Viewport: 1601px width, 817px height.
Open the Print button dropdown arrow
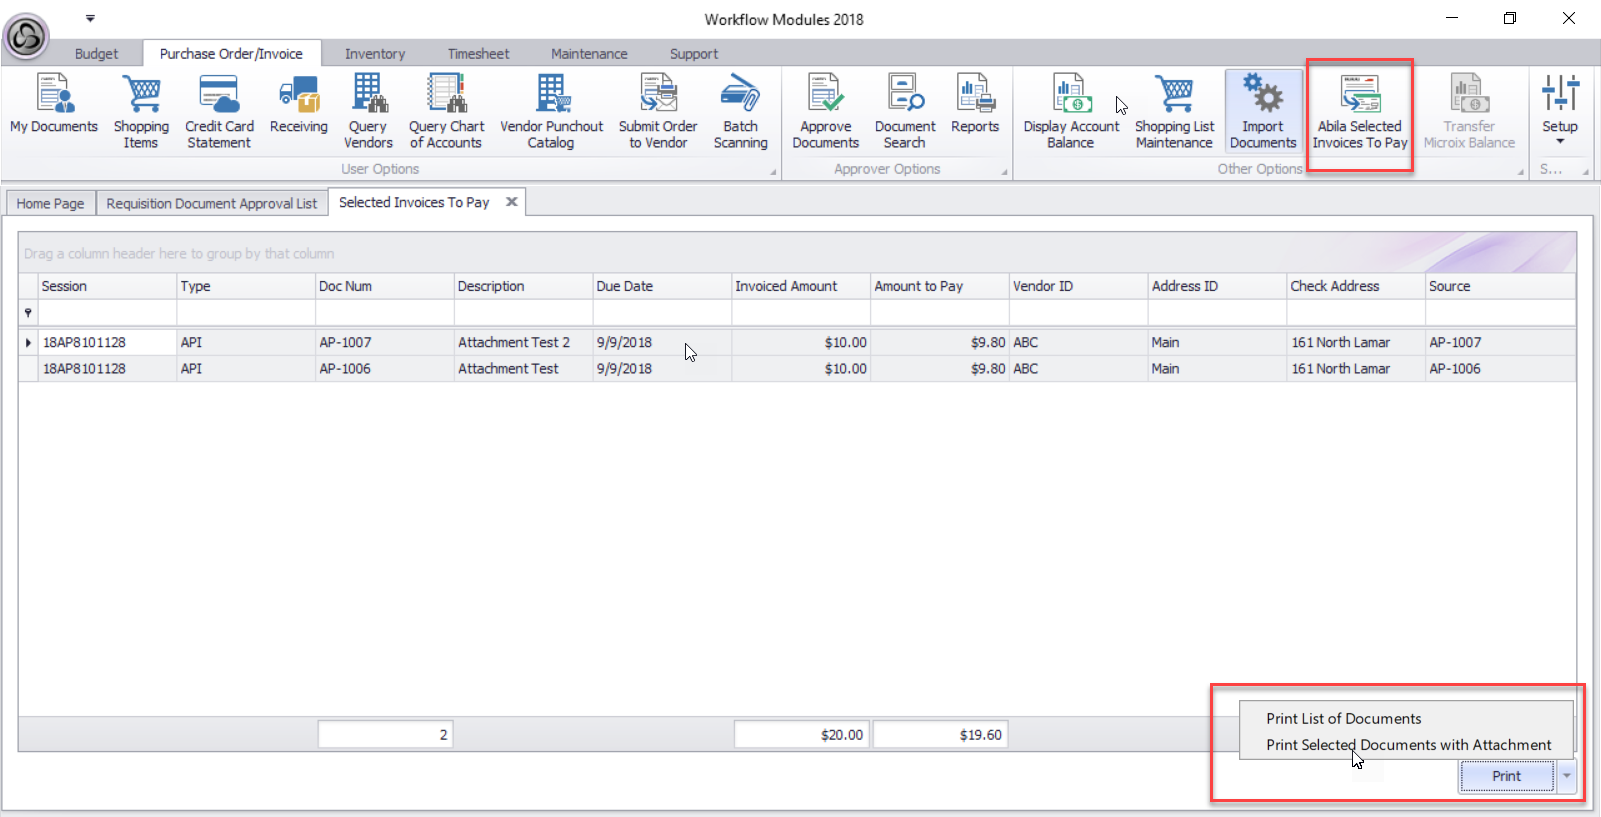click(x=1567, y=776)
